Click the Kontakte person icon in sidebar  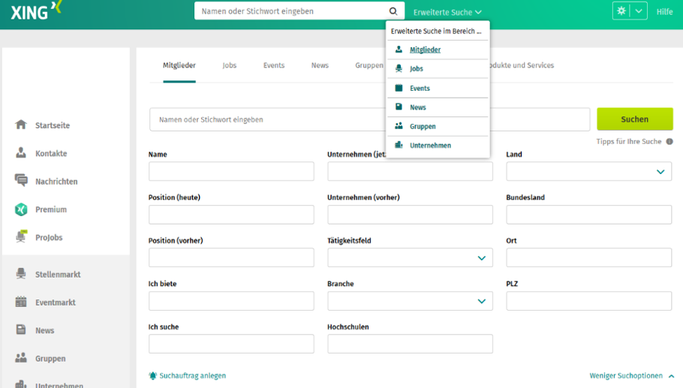click(x=21, y=153)
